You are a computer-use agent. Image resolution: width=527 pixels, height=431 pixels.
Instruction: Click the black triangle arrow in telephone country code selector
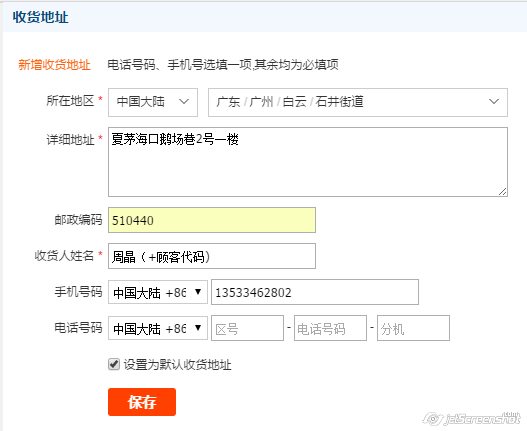tap(198, 327)
